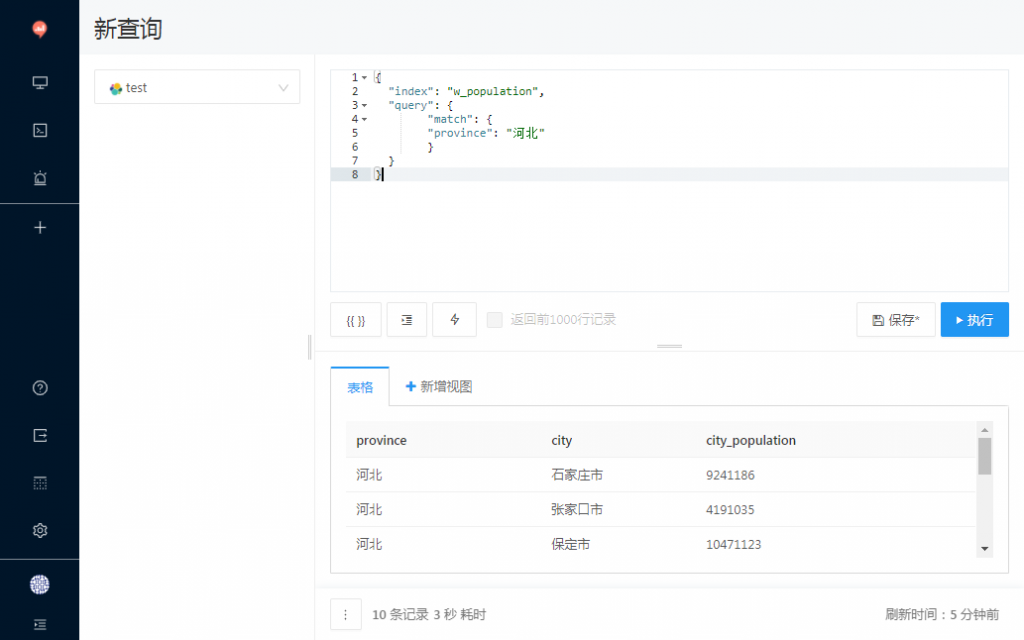1024x640 pixels.
Task: Click the results table vertical scrollbar thumb
Action: [985, 456]
